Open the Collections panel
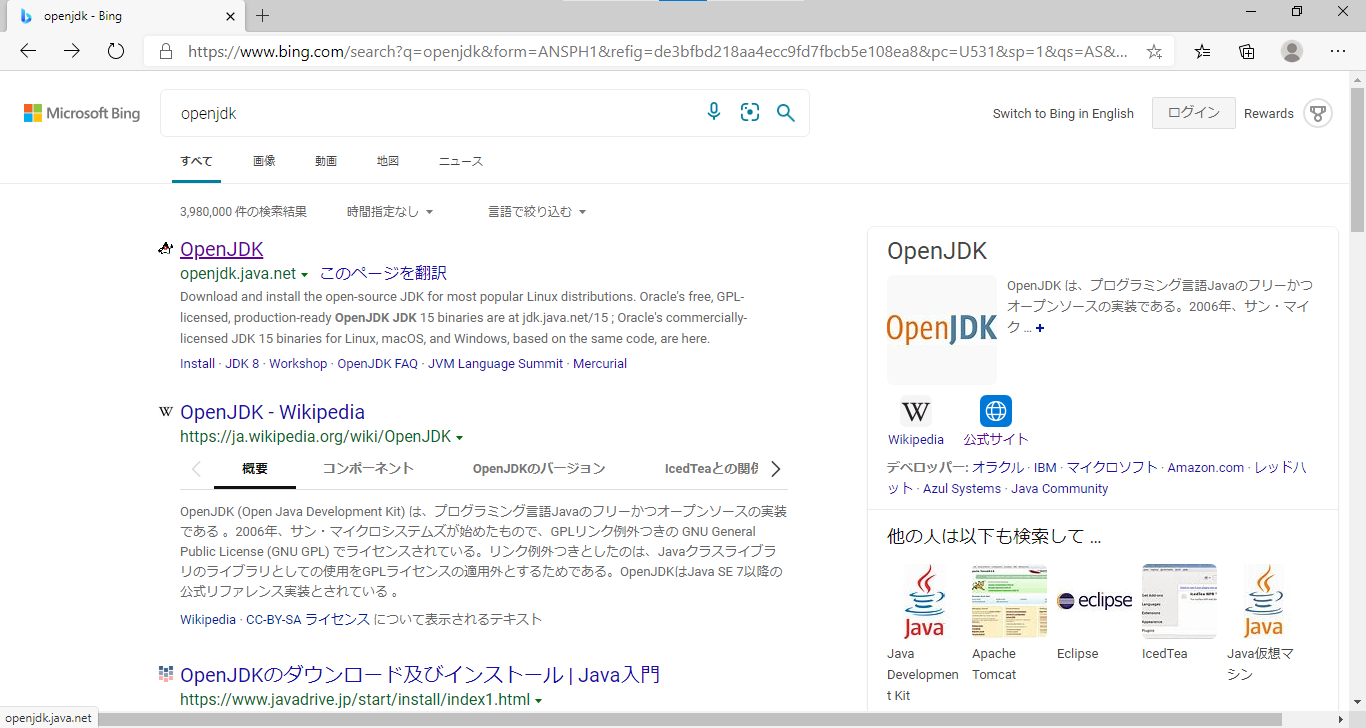 [1247, 51]
